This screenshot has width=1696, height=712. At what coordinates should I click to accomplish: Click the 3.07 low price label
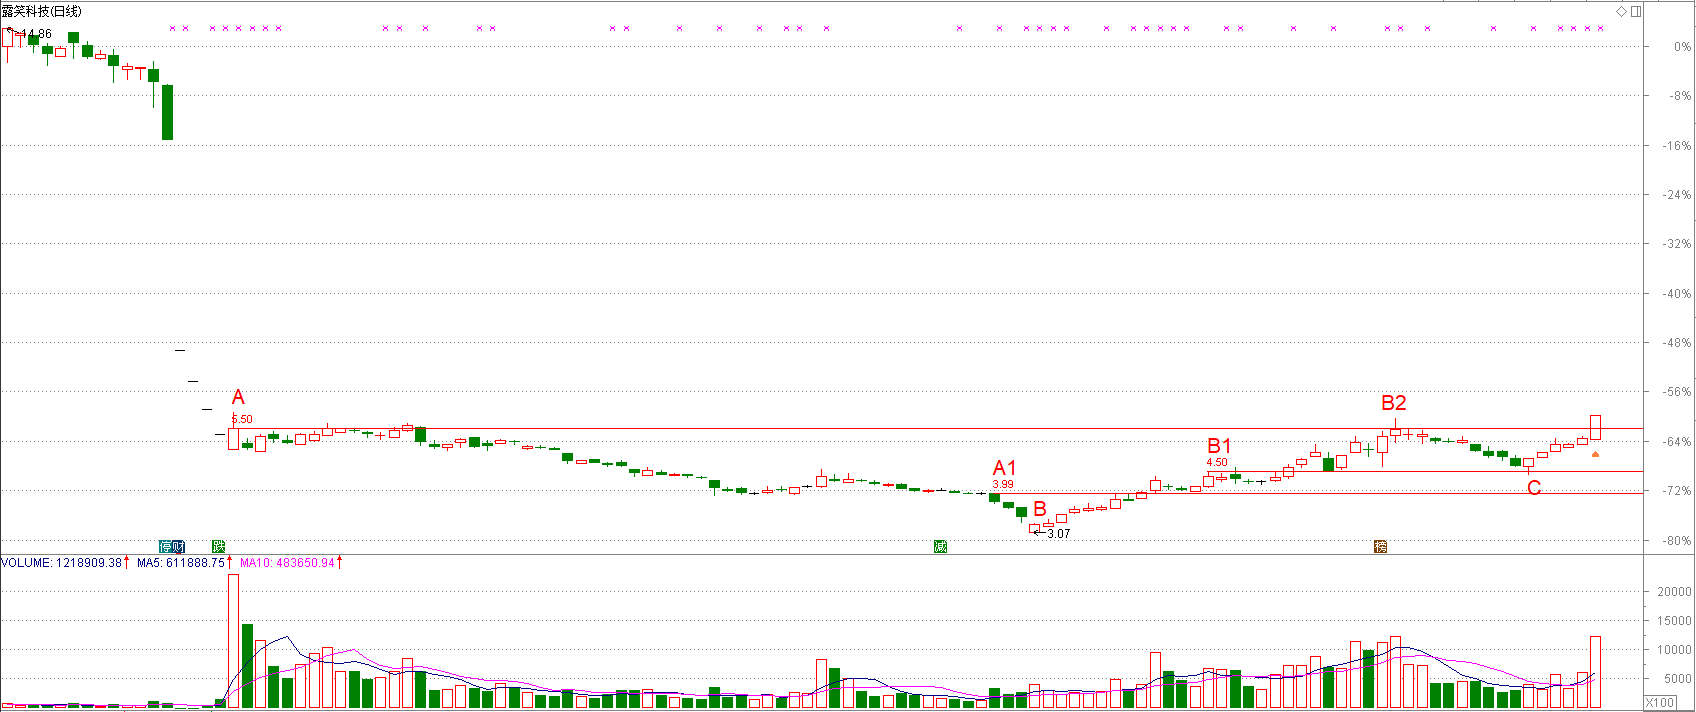[x=1058, y=534]
